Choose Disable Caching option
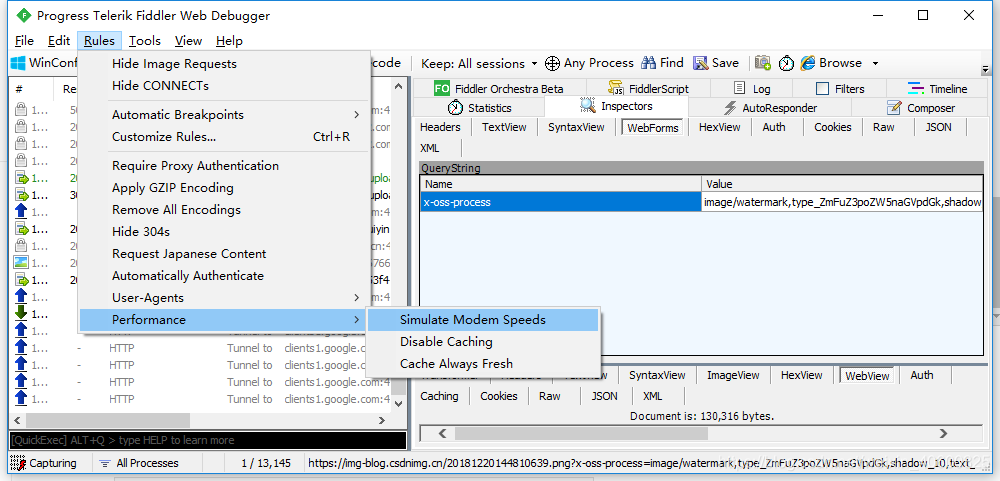1000x481 pixels. 446,342
